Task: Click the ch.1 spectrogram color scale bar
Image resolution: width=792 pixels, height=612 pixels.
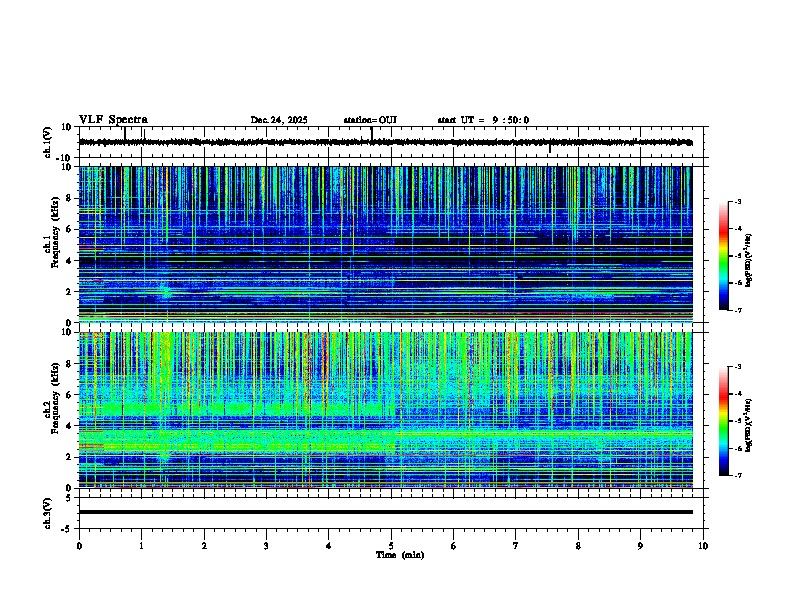Action: click(x=723, y=256)
